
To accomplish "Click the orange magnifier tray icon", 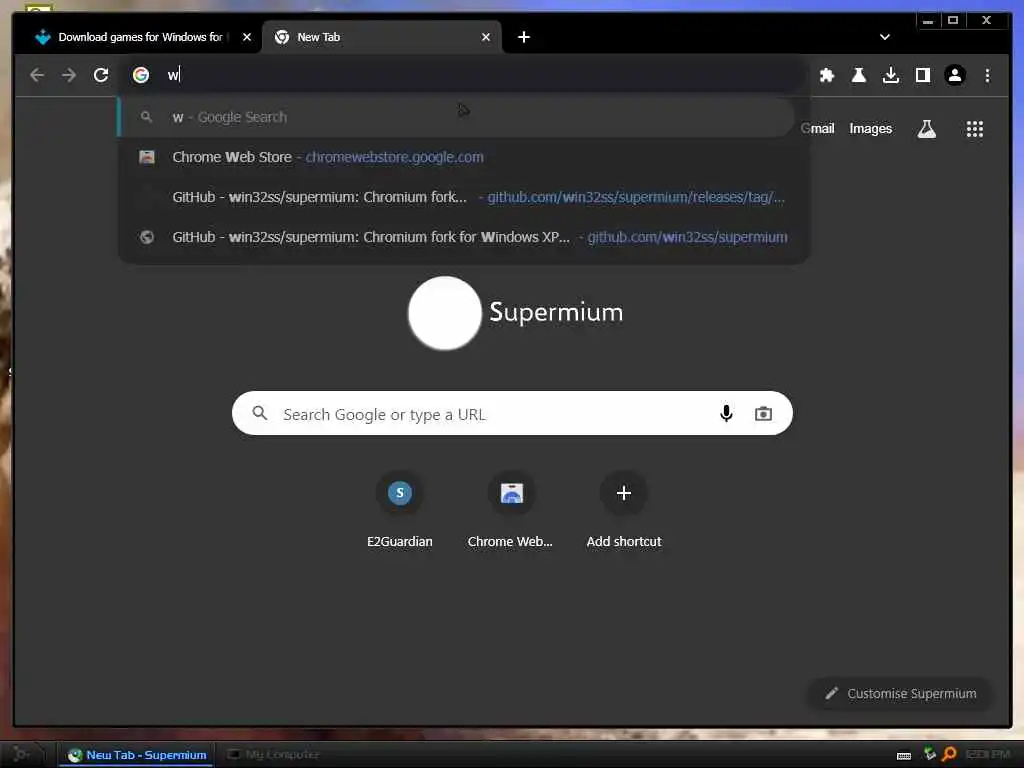I will click(x=949, y=755).
